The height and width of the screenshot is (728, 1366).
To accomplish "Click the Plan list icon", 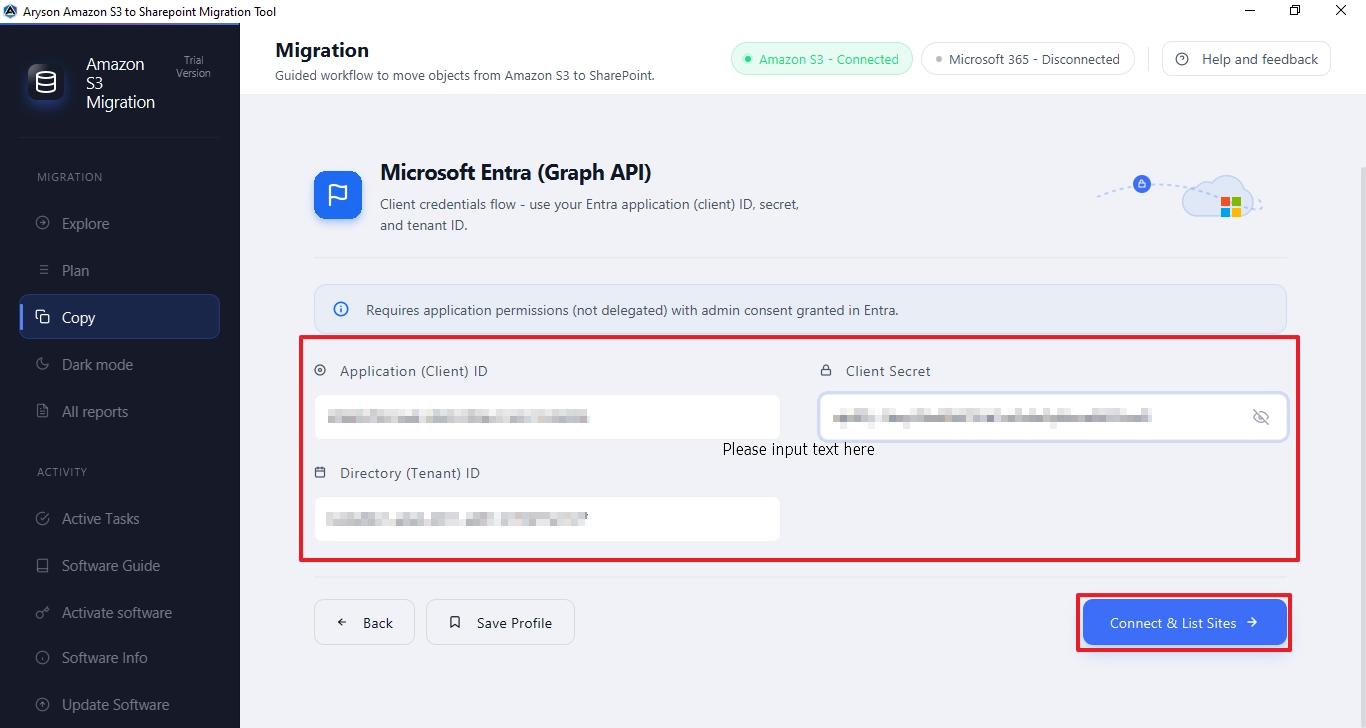I will 43,270.
